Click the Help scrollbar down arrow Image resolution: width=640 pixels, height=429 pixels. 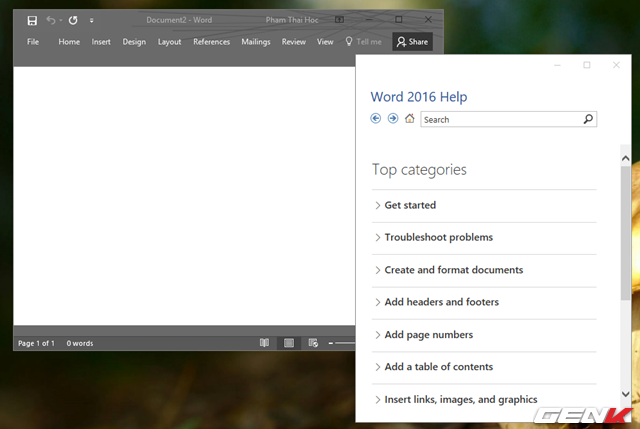click(625, 394)
